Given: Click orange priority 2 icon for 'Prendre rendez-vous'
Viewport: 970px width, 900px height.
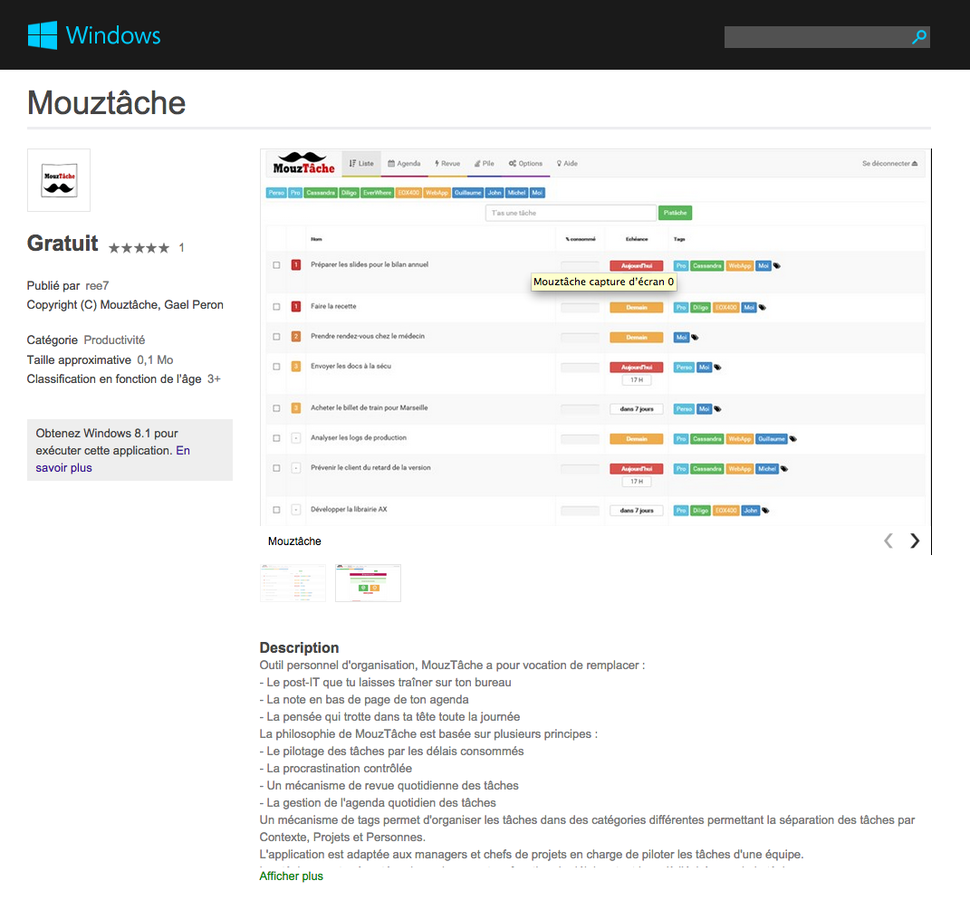Looking at the screenshot, I should click(296, 336).
